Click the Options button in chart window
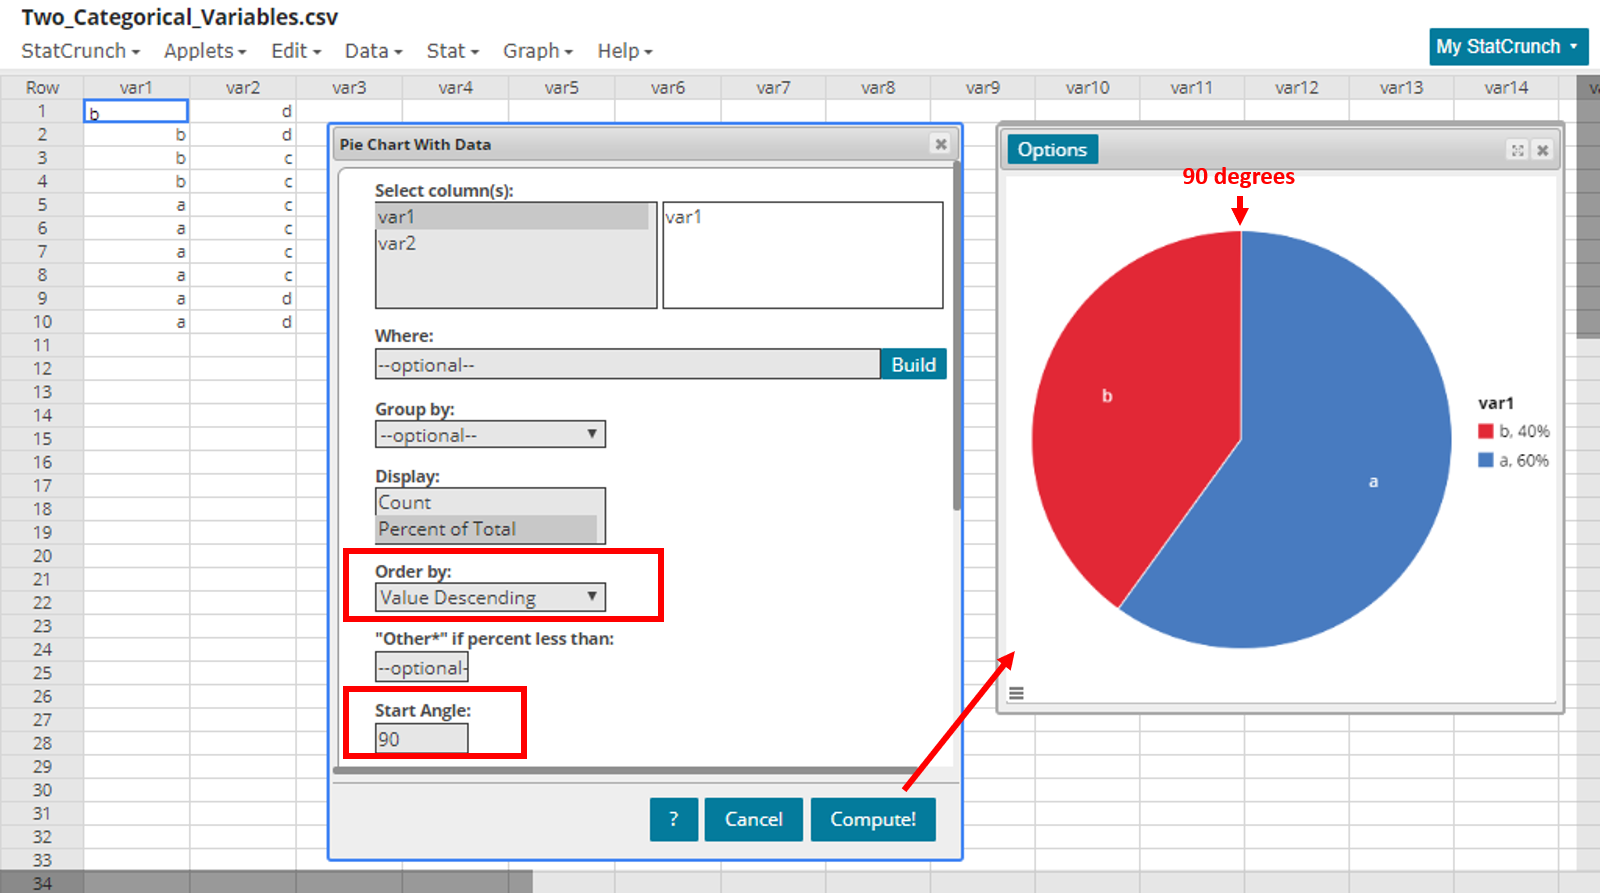 (1052, 149)
